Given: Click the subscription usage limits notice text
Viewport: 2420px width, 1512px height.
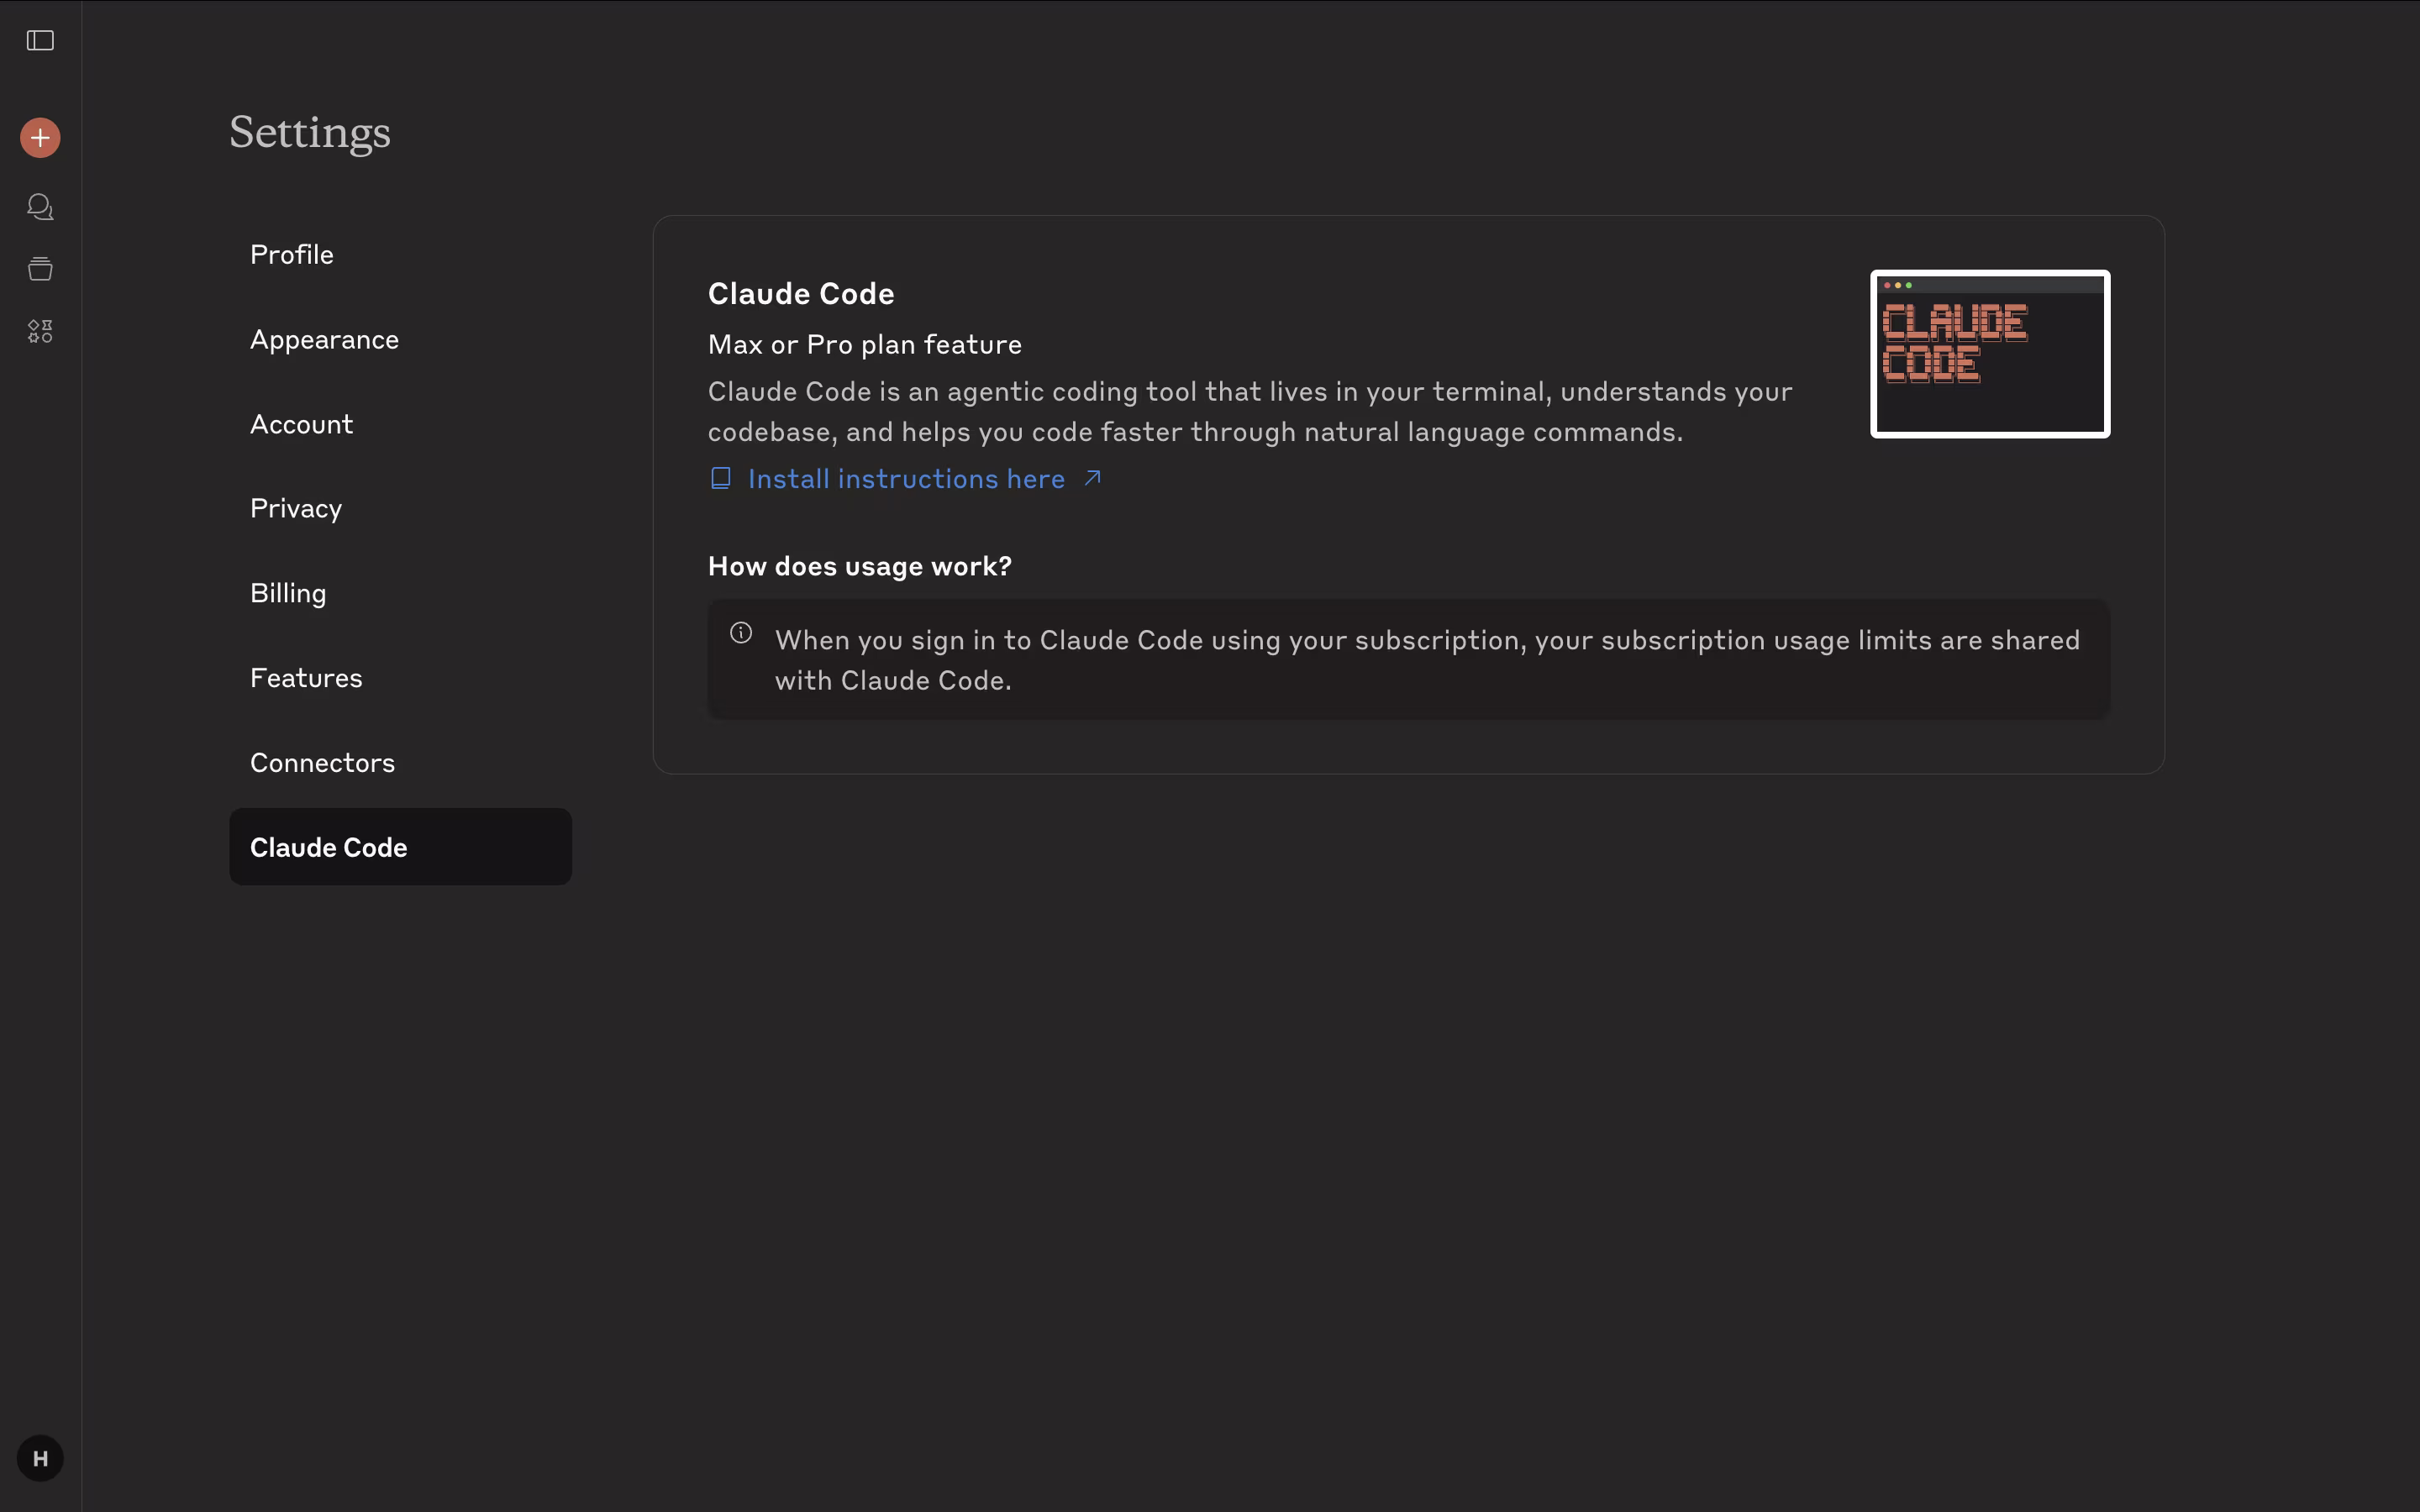Looking at the screenshot, I should [x=1427, y=660].
